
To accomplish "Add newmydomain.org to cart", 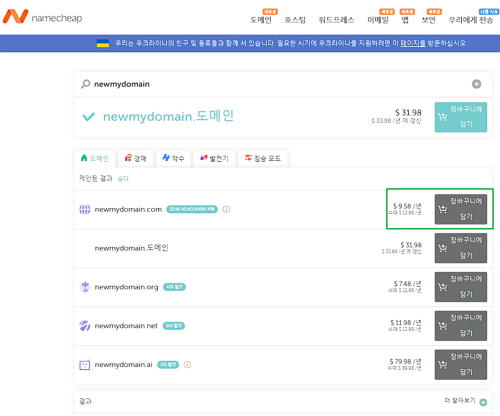I will [461, 287].
